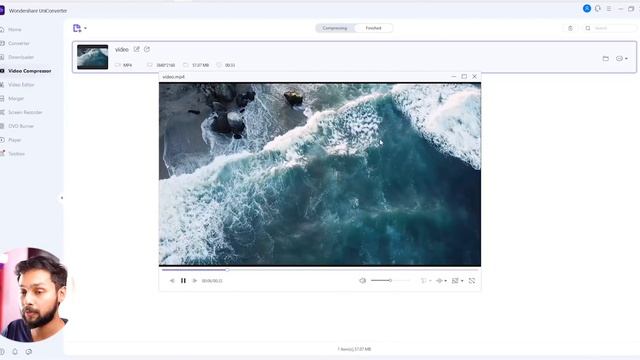The height and width of the screenshot is (360, 640).
Task: Open the Merger section
Action: 16,99
